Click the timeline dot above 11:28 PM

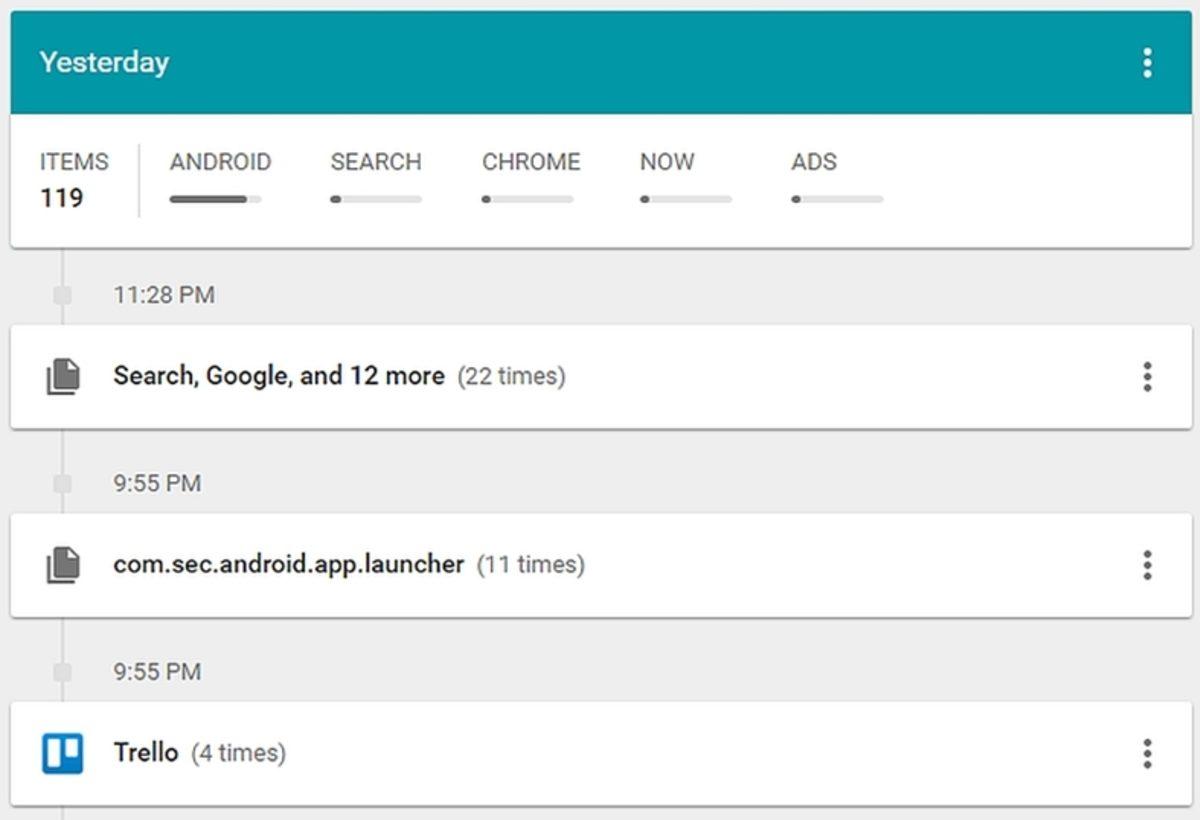pos(63,294)
